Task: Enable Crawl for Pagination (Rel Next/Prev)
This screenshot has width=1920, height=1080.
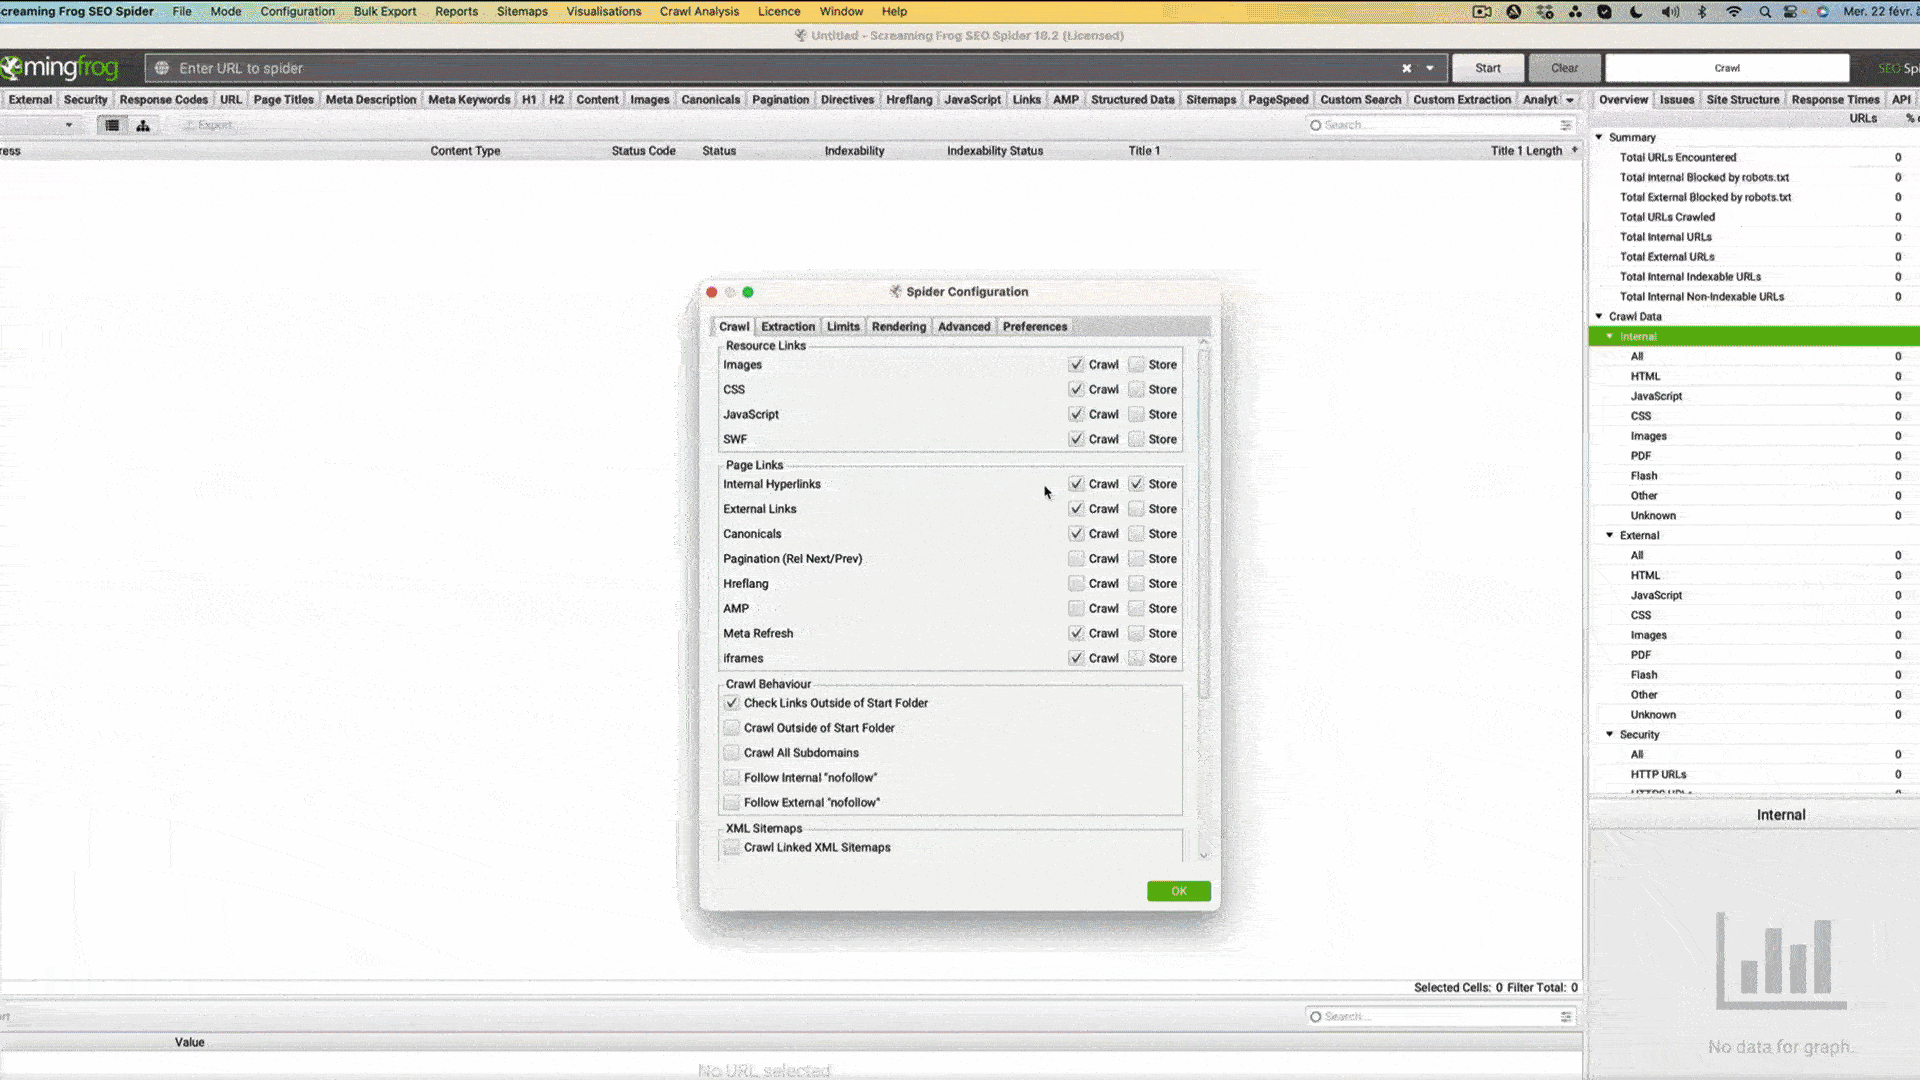Action: tap(1076, 559)
